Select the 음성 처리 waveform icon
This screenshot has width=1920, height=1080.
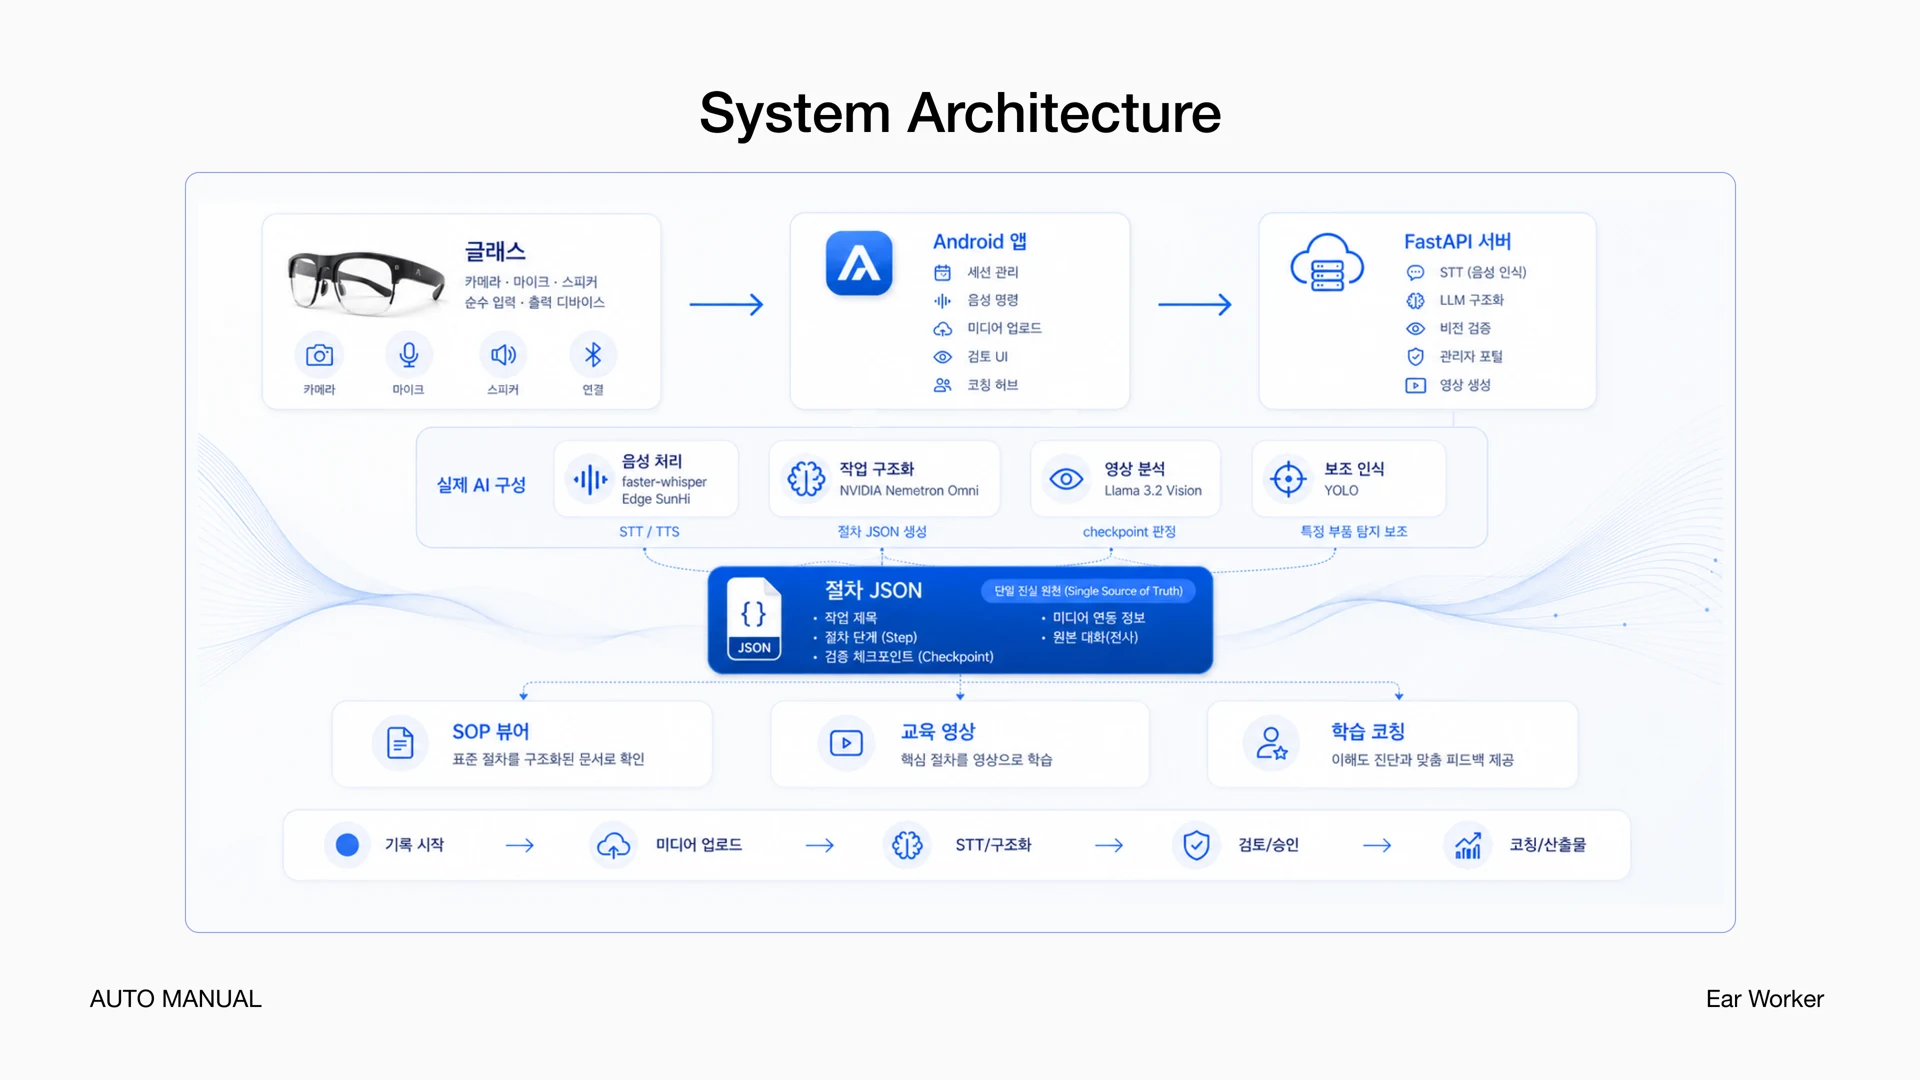pos(590,480)
